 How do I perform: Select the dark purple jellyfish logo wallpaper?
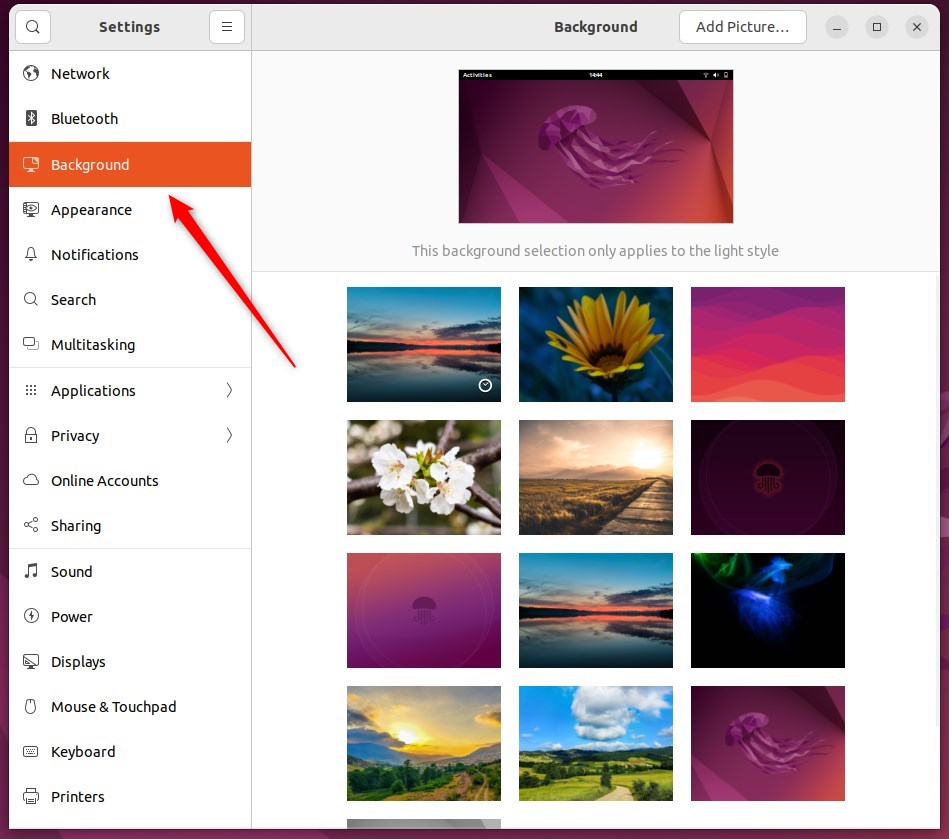767,477
